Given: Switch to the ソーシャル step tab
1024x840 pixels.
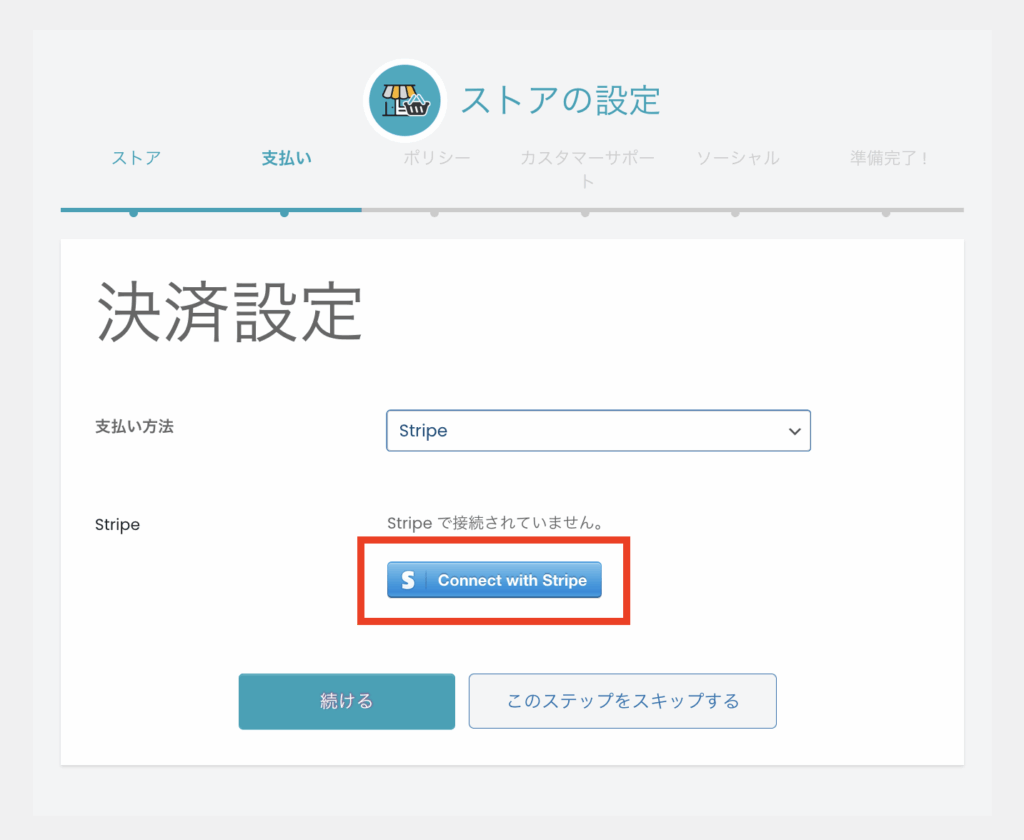Looking at the screenshot, I should pyautogui.click(x=737, y=158).
